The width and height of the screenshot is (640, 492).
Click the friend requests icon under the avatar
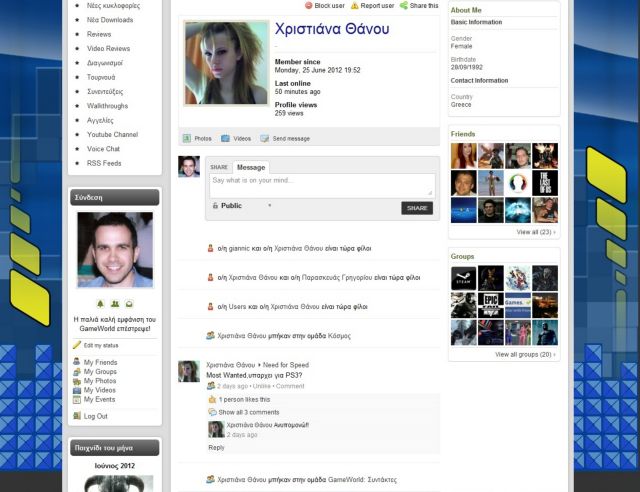click(115, 303)
